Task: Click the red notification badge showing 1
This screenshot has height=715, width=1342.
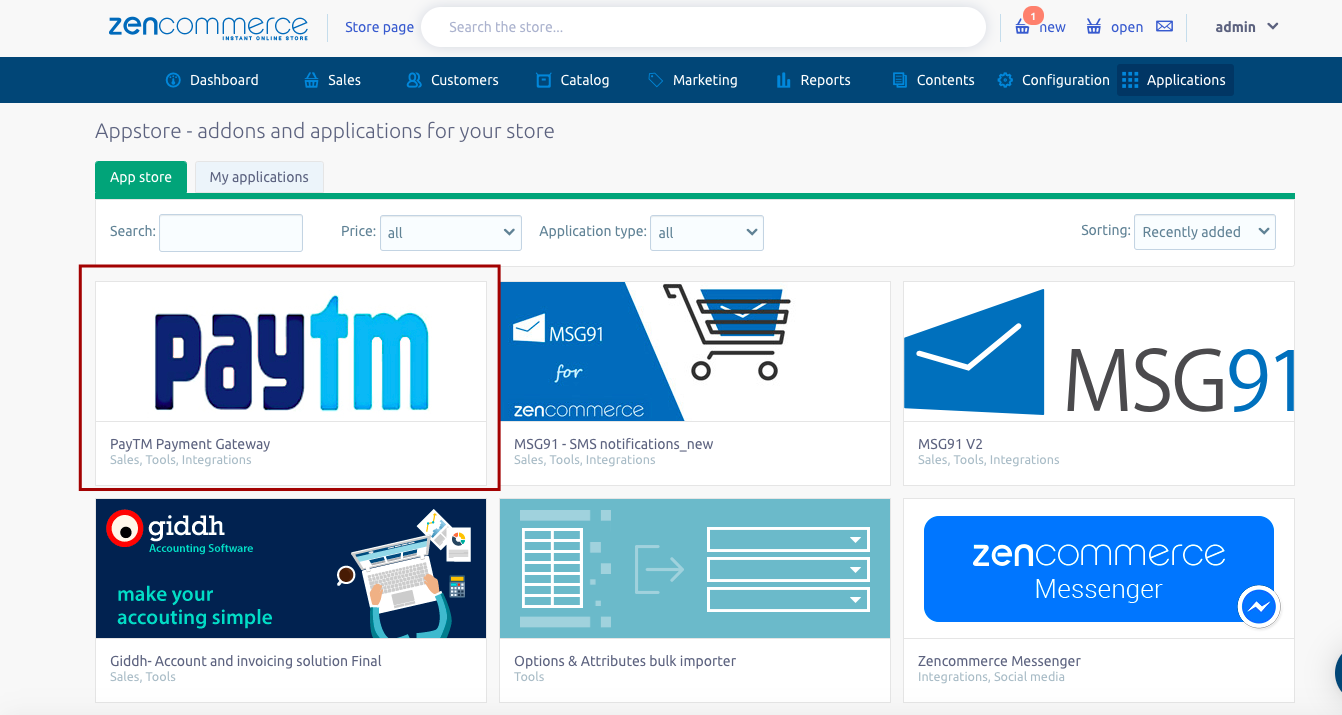Action: click(x=1033, y=15)
